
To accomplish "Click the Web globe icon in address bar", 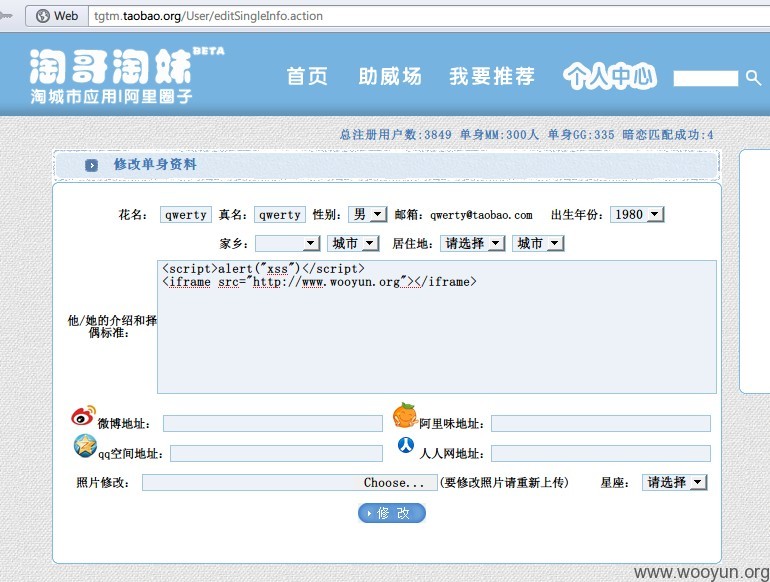I will click(43, 16).
